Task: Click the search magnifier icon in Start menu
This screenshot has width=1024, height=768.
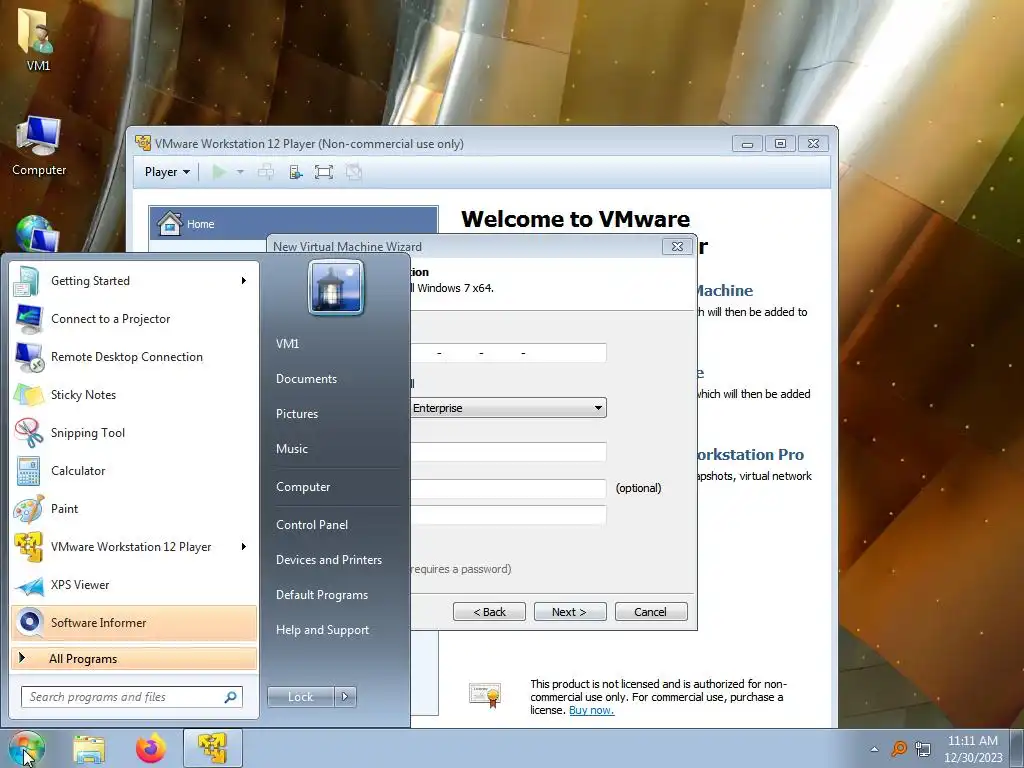Action: 230,697
